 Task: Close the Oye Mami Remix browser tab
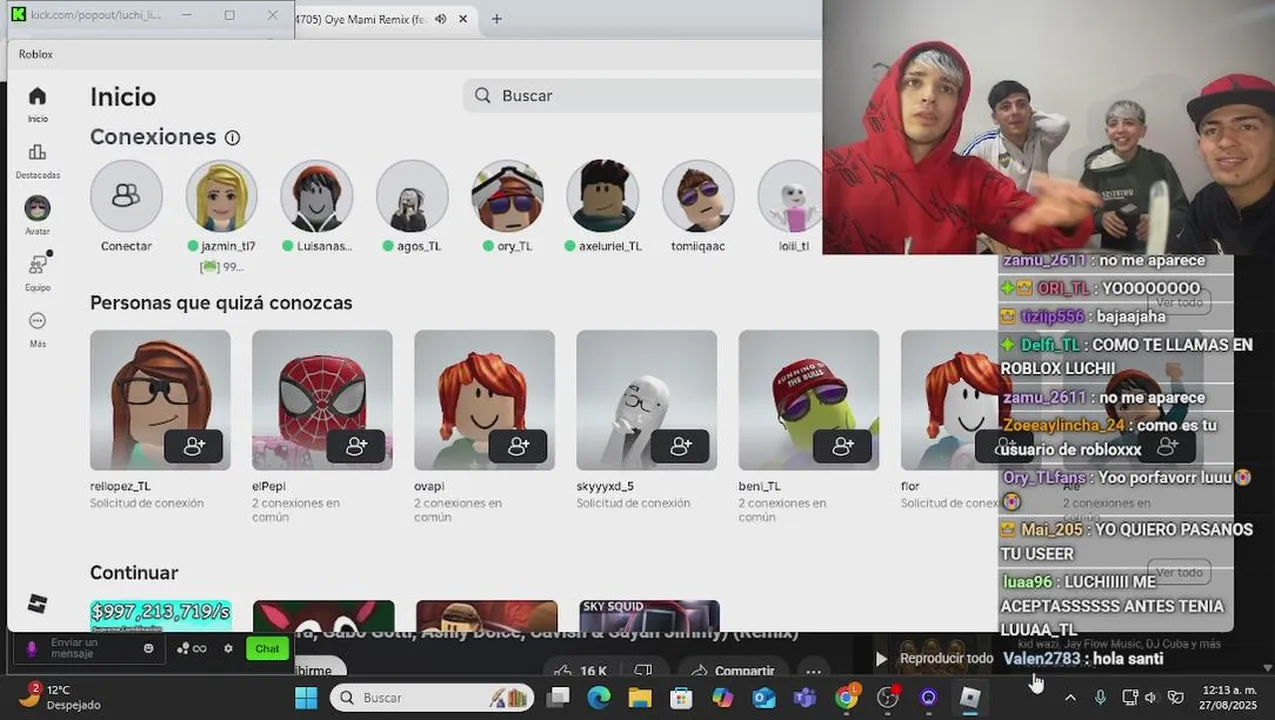(x=463, y=18)
